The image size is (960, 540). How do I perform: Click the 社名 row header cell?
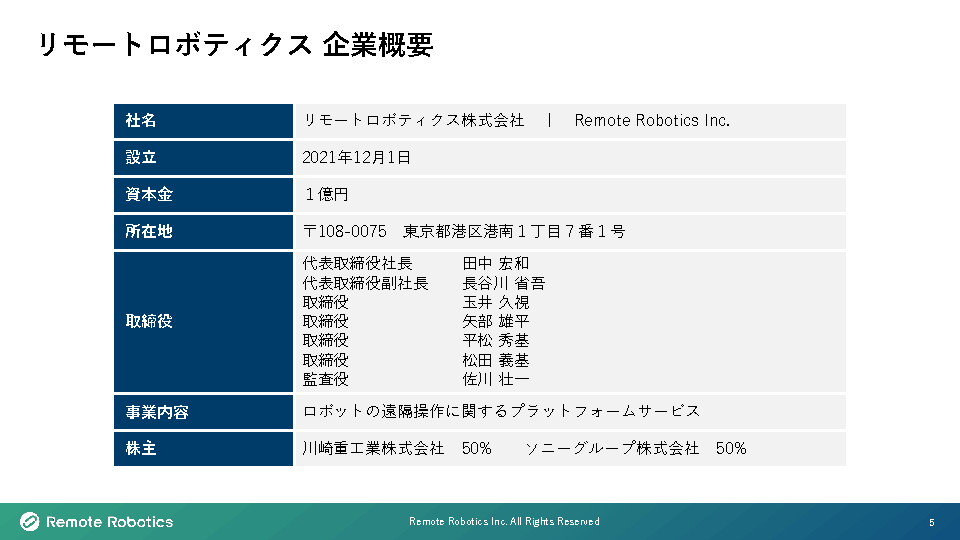[x=203, y=121]
